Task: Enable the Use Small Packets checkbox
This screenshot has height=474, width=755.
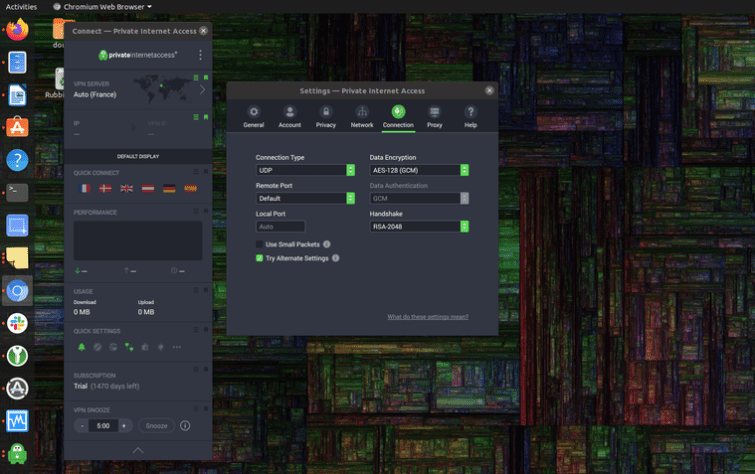Action: pyautogui.click(x=260, y=244)
